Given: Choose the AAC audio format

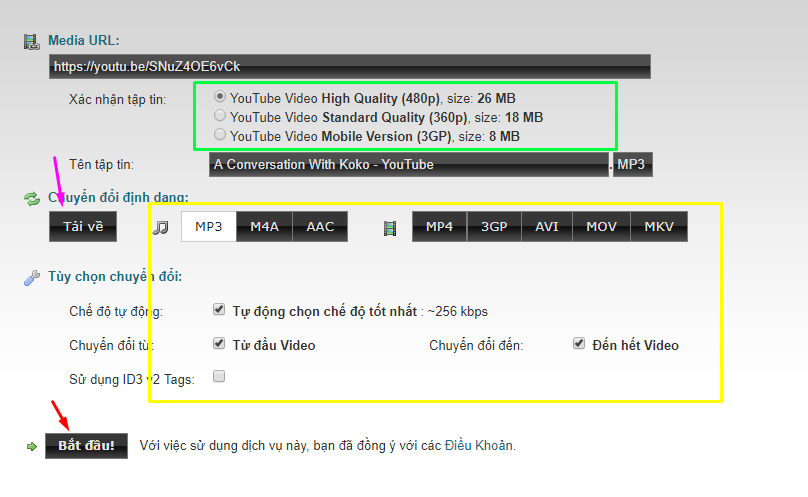Looking at the screenshot, I should [x=320, y=227].
